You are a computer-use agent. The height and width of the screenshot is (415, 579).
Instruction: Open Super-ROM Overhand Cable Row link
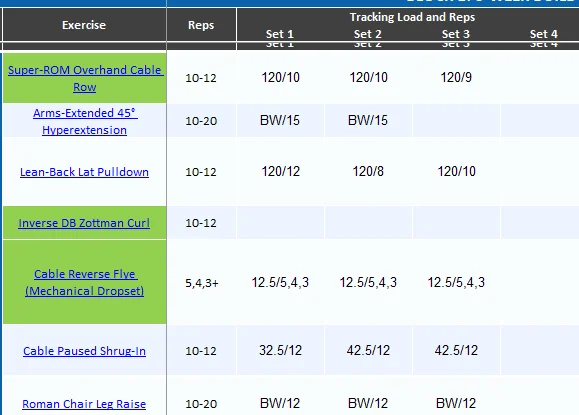click(85, 78)
